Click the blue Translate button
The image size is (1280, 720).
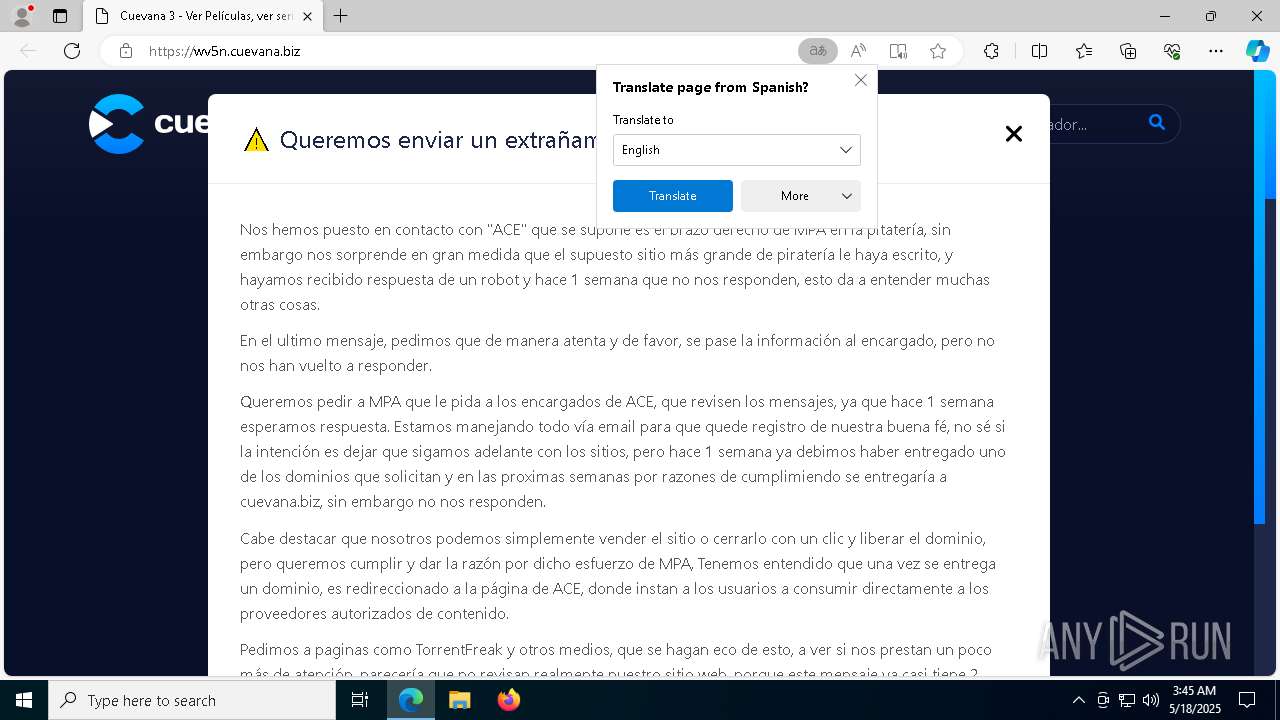673,196
